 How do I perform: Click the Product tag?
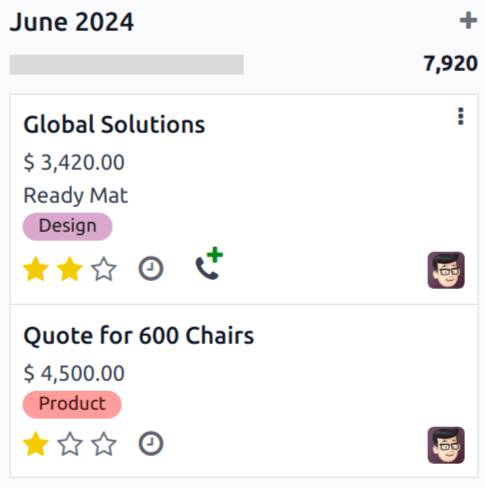[72, 404]
